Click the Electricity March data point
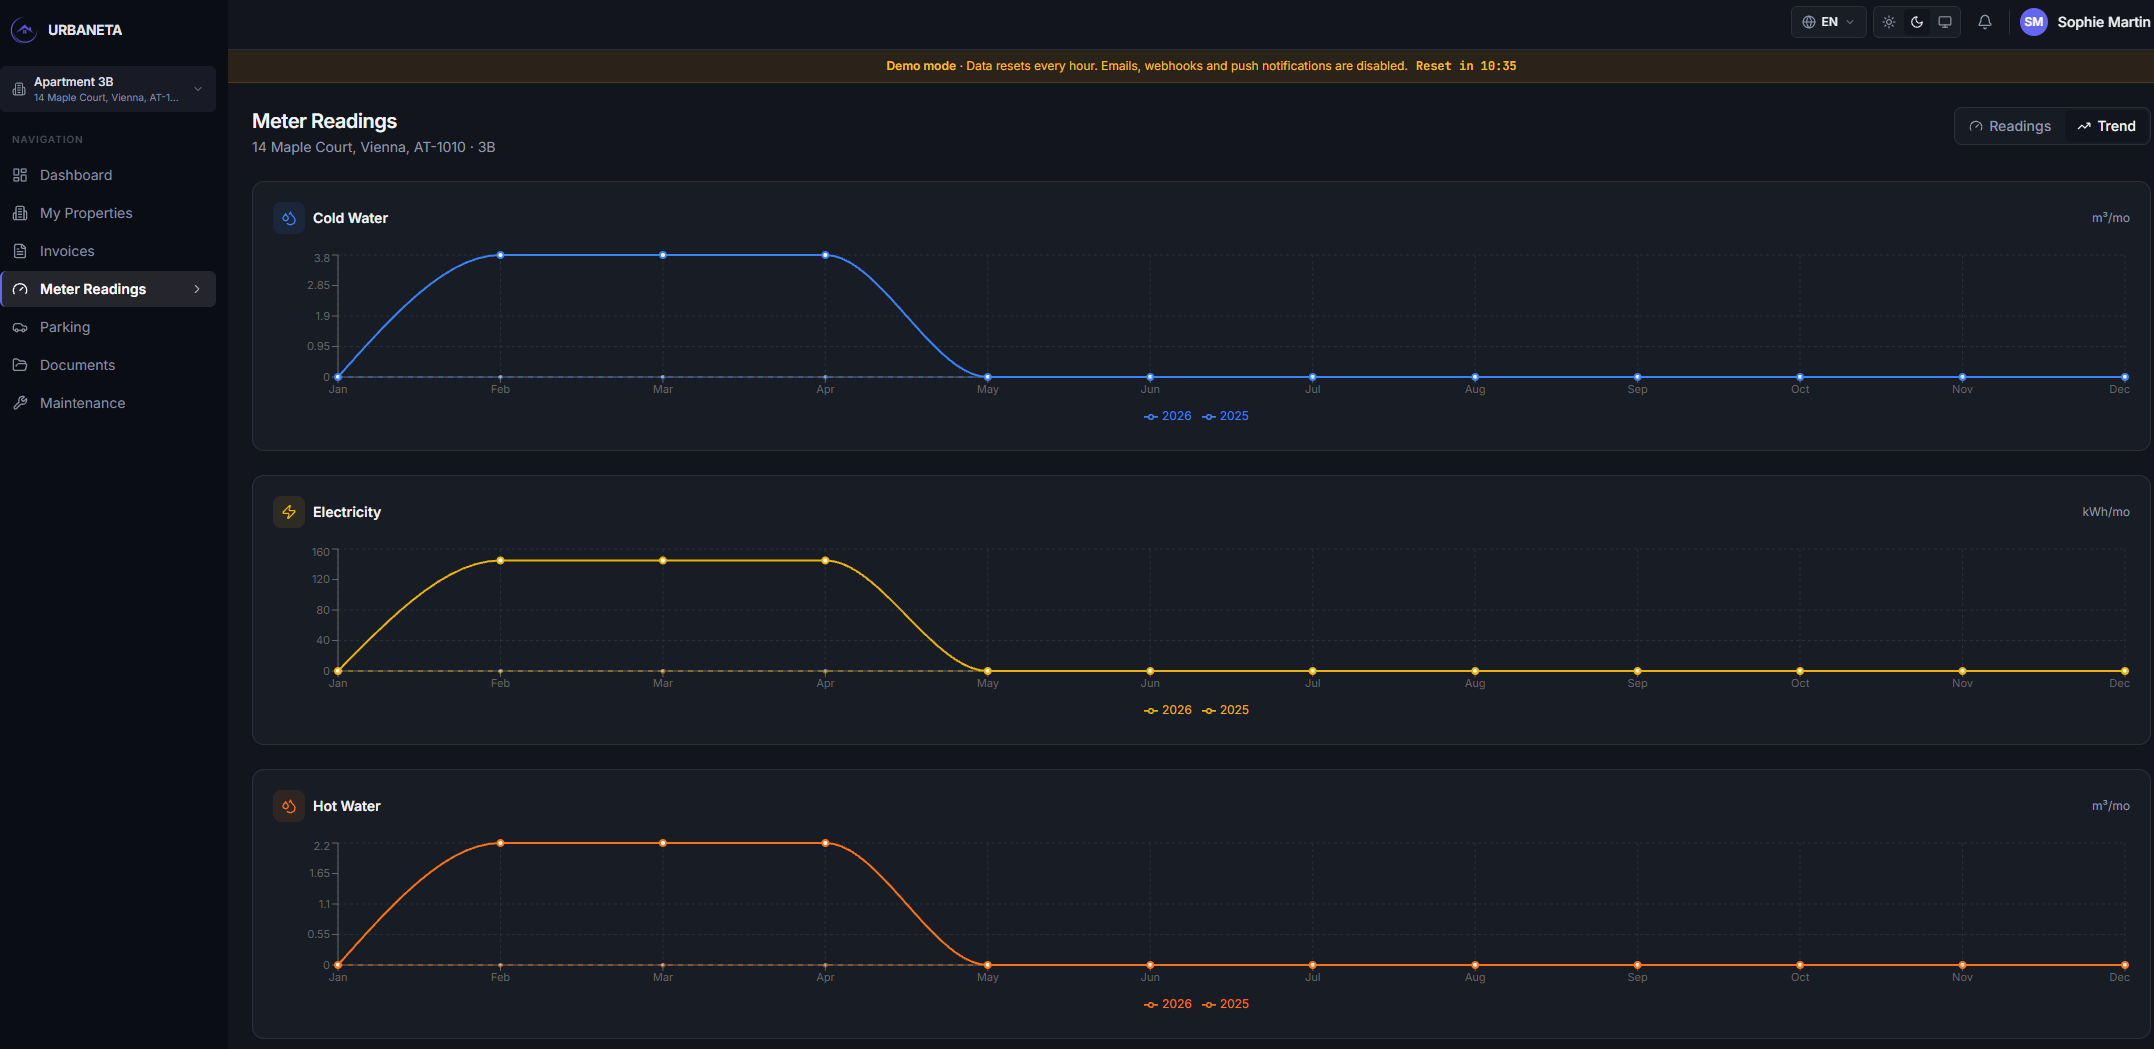Image resolution: width=2154 pixels, height=1049 pixels. click(x=663, y=561)
